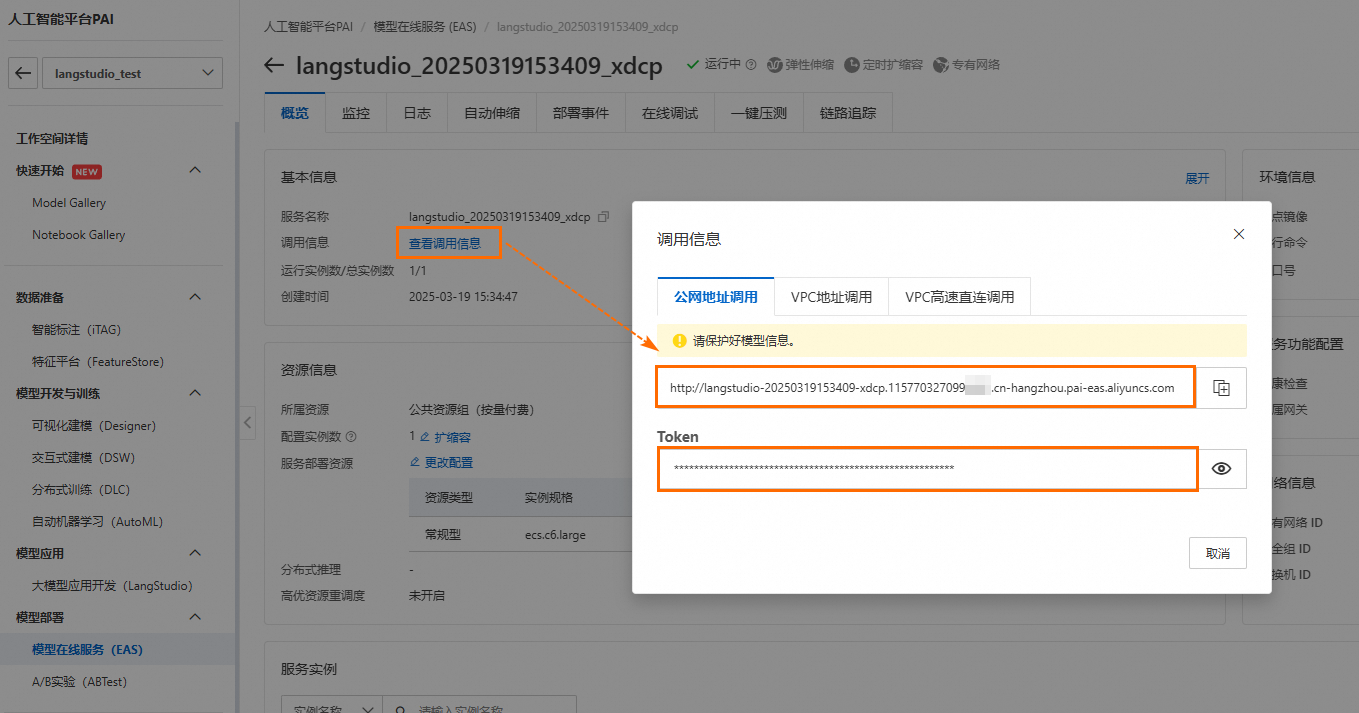Click the ecs.c6.large instance spec cell
Viewport: 1359px width, 713px height.
tap(555, 535)
